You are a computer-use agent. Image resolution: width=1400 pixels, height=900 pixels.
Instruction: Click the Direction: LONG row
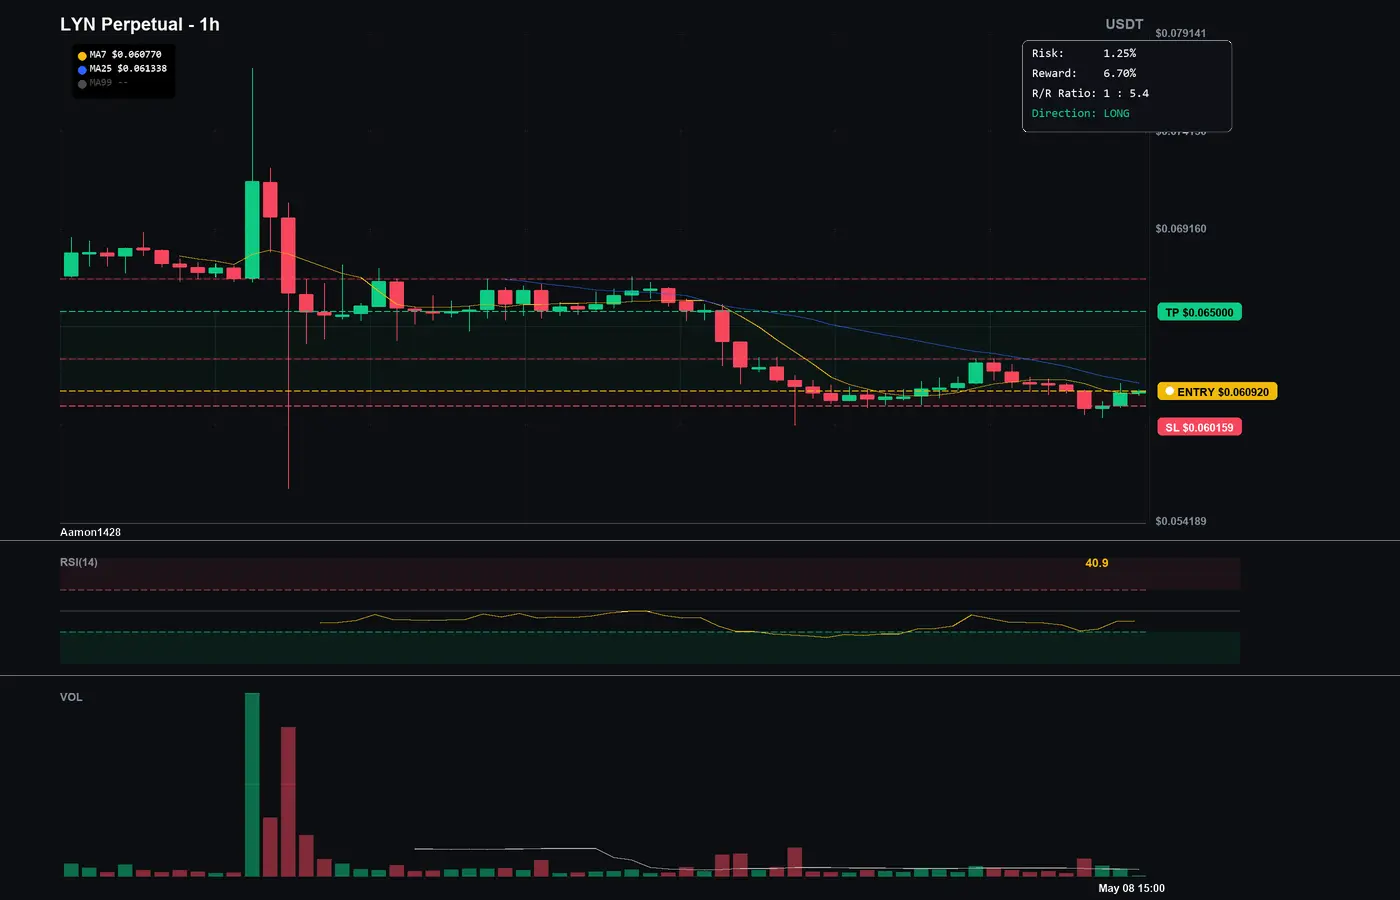point(1081,113)
